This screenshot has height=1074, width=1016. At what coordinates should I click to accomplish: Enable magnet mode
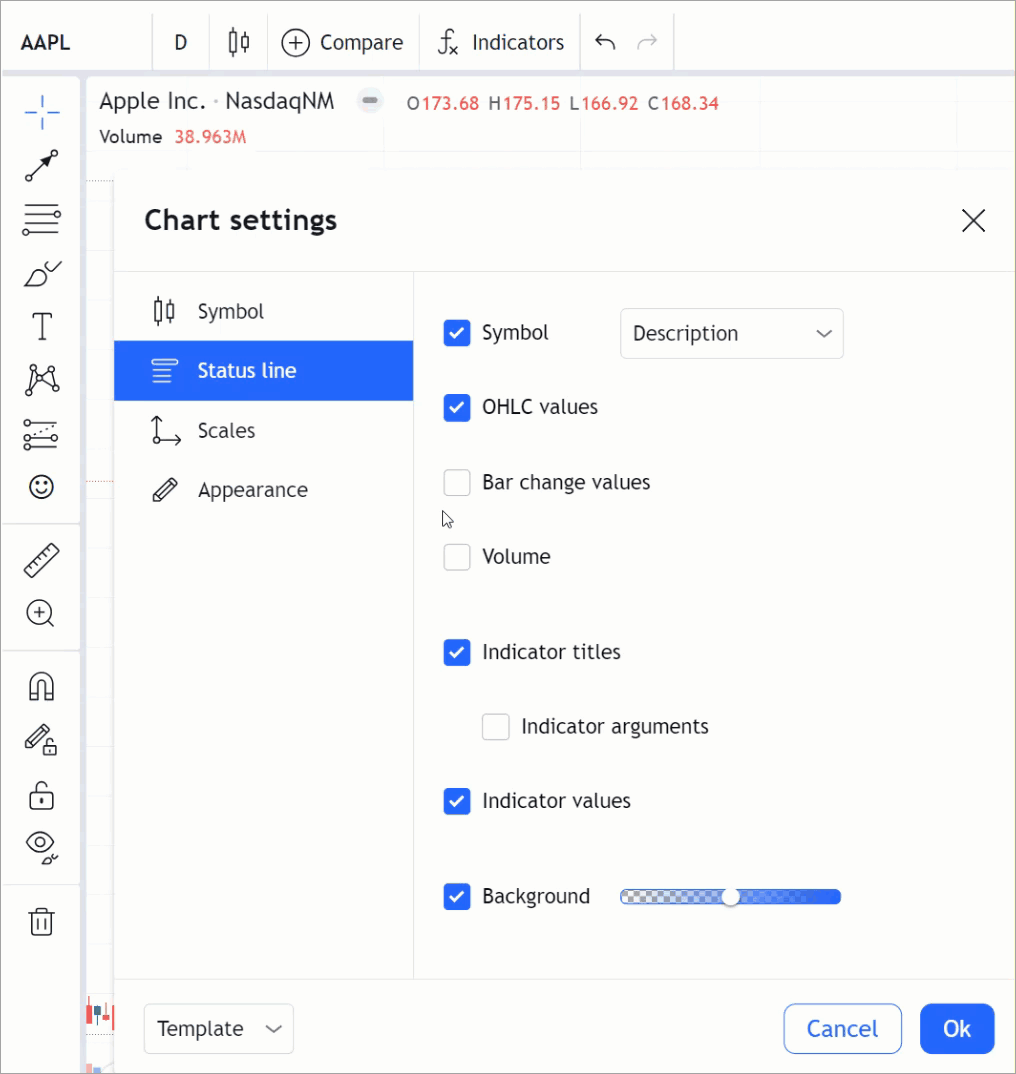point(40,684)
